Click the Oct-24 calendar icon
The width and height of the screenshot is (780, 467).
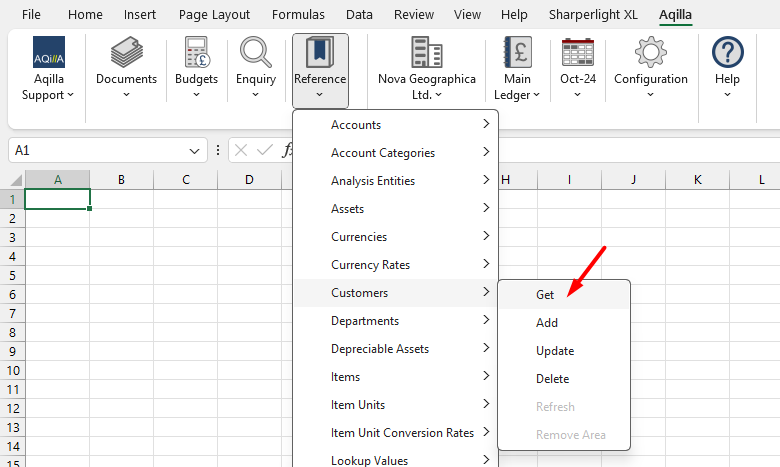[x=578, y=53]
